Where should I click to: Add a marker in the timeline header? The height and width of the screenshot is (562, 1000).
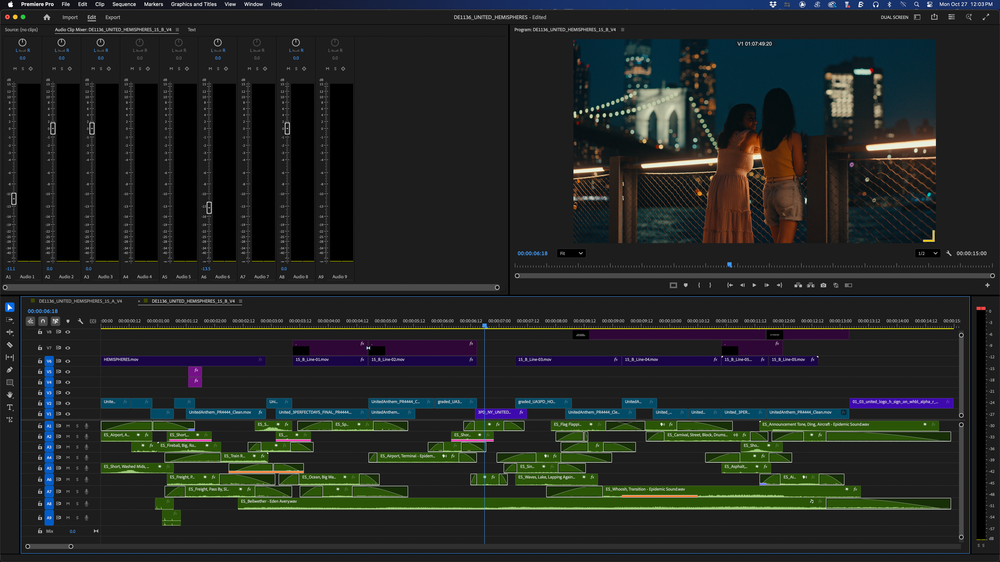(68, 322)
